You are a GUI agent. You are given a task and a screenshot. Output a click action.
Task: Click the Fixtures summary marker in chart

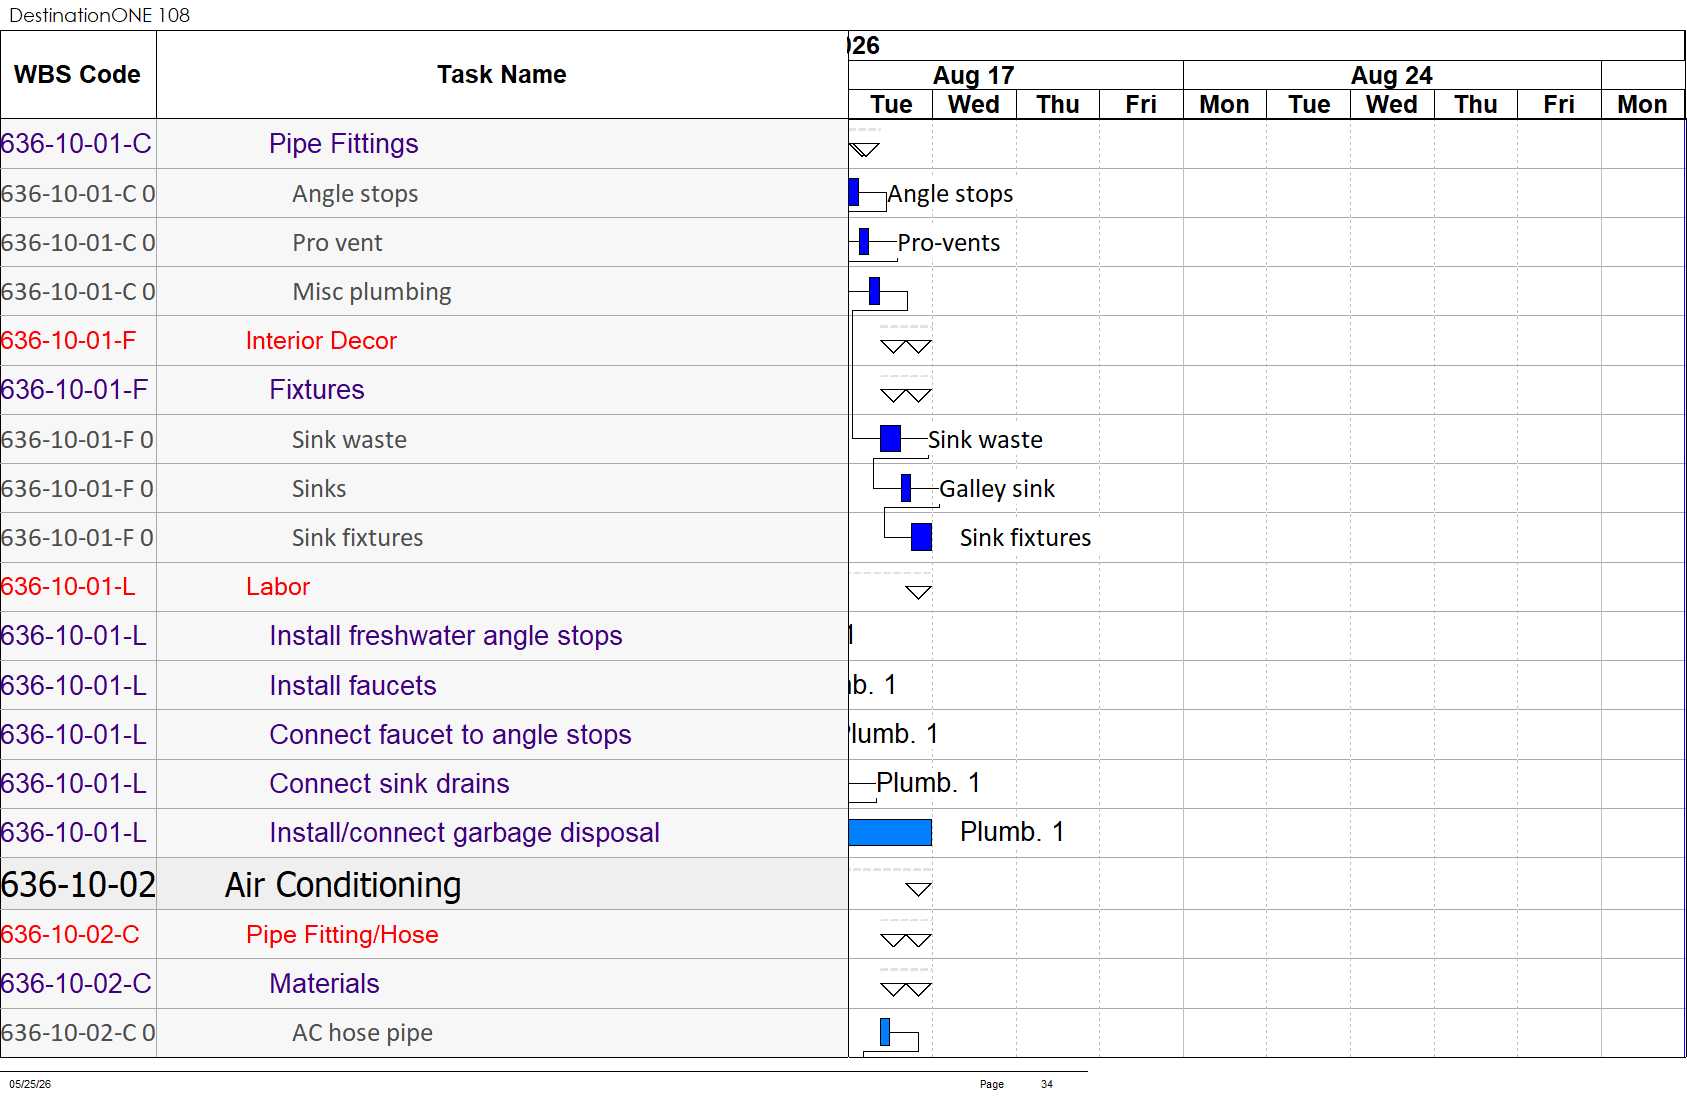[906, 396]
